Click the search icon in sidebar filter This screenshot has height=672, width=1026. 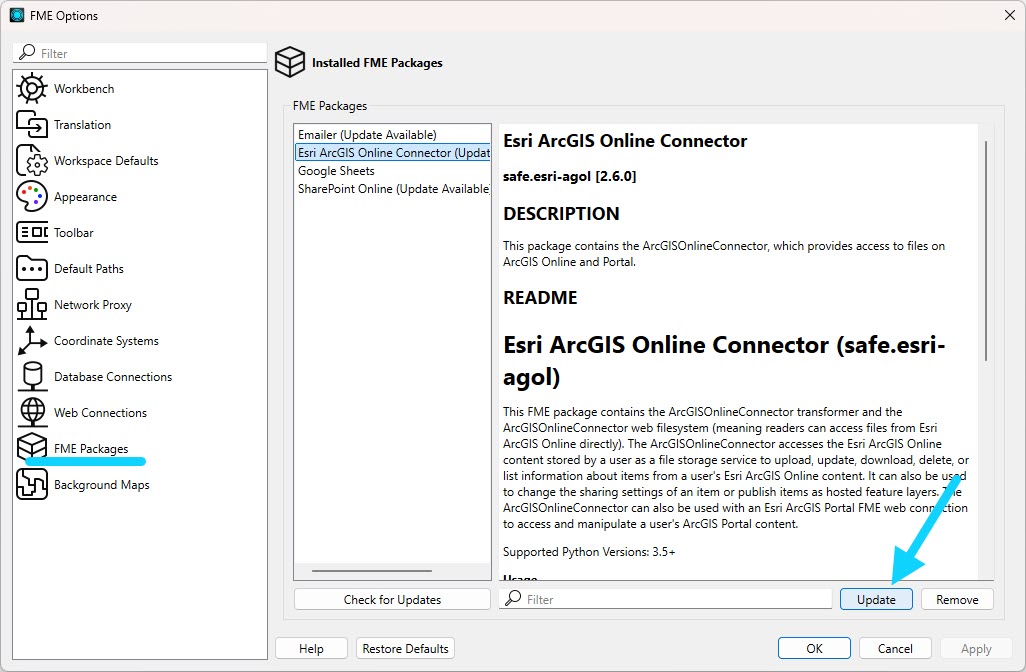click(x=27, y=52)
